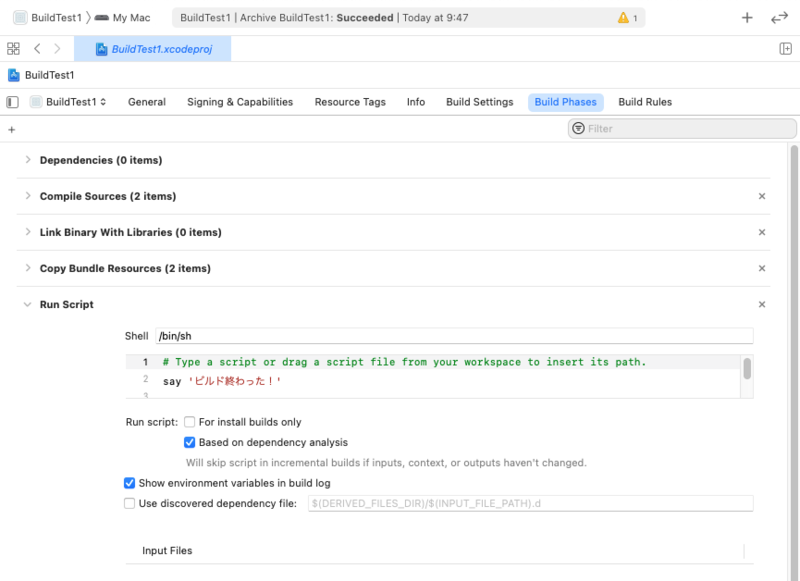The width and height of the screenshot is (800, 581).
Task: Click the add editor split icon
Action: 785,49
